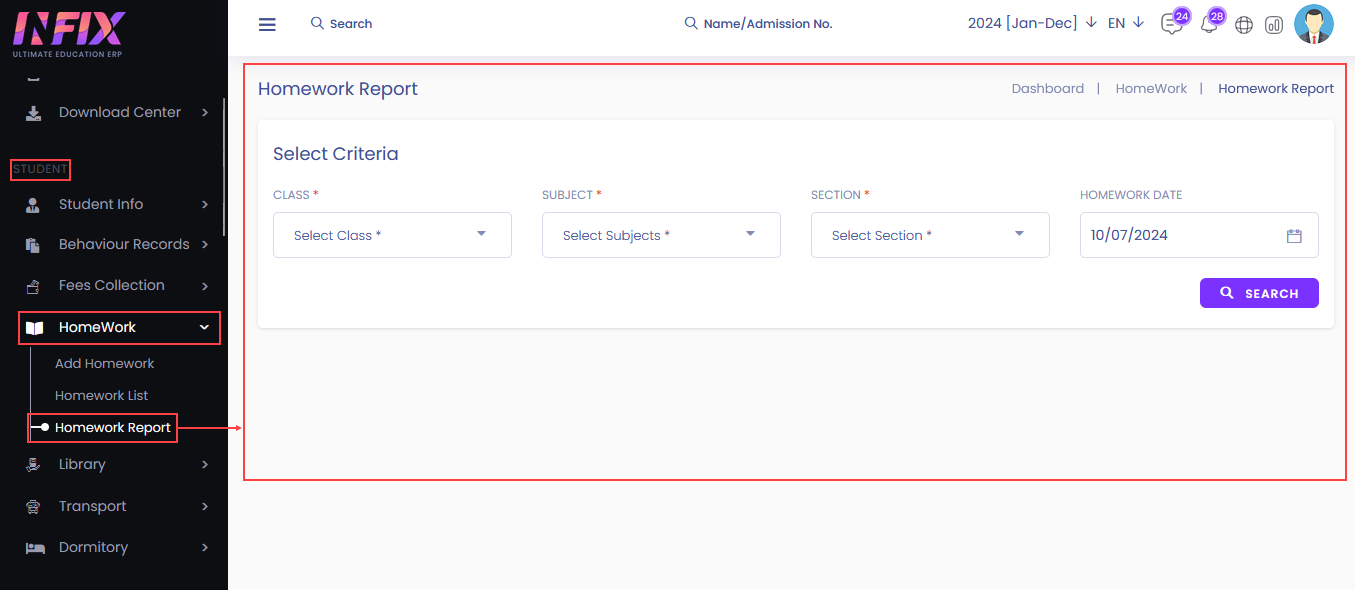The image size is (1355, 590).
Task: Expand Fees Collection chevron
Action: (205, 286)
